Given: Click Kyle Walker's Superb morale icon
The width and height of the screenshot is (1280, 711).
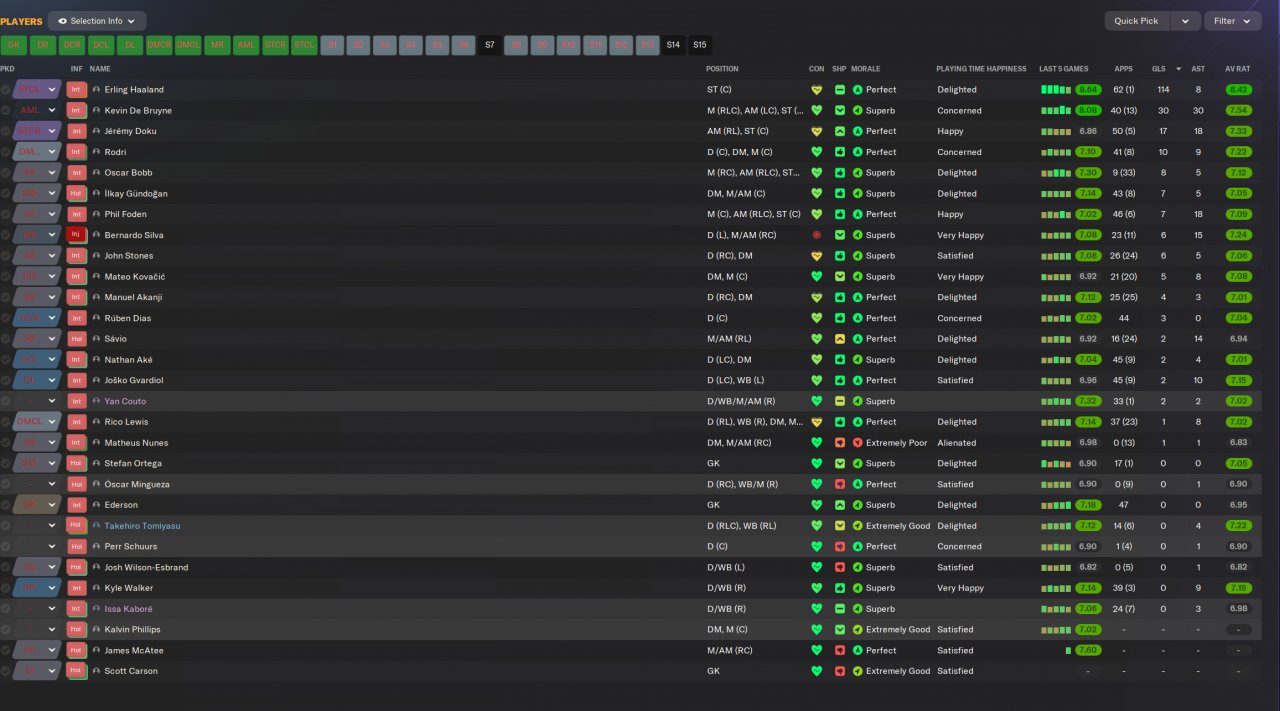Looking at the screenshot, I should [x=857, y=588].
